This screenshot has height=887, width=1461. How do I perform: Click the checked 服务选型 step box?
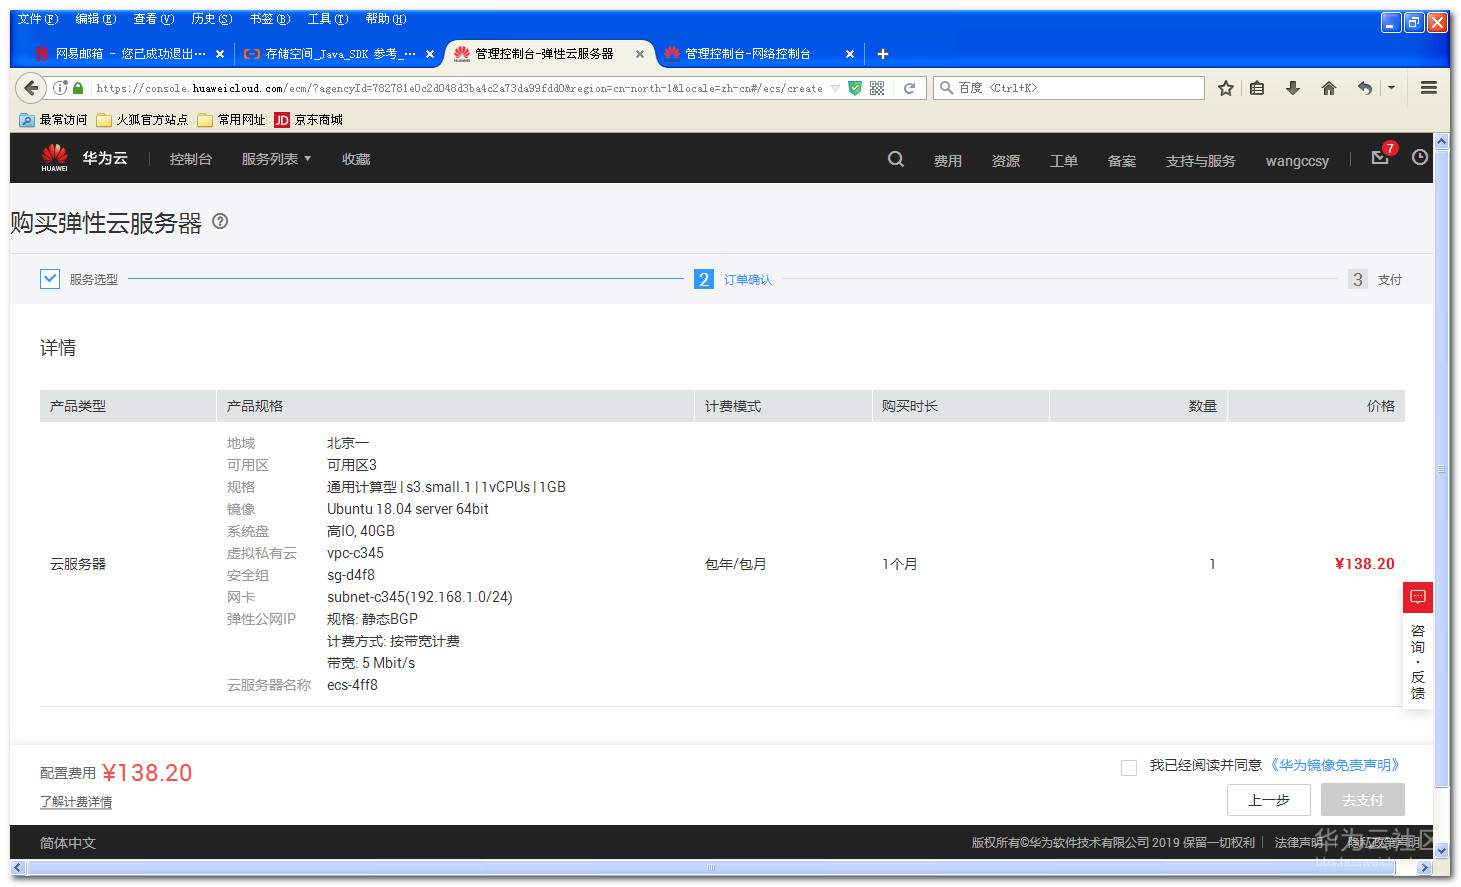[50, 279]
